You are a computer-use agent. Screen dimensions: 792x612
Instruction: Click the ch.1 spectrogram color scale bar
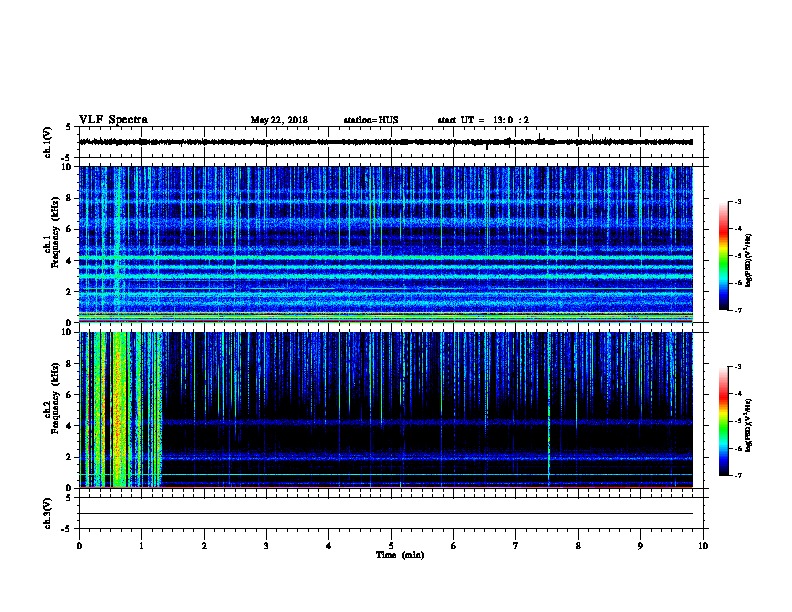coord(723,256)
